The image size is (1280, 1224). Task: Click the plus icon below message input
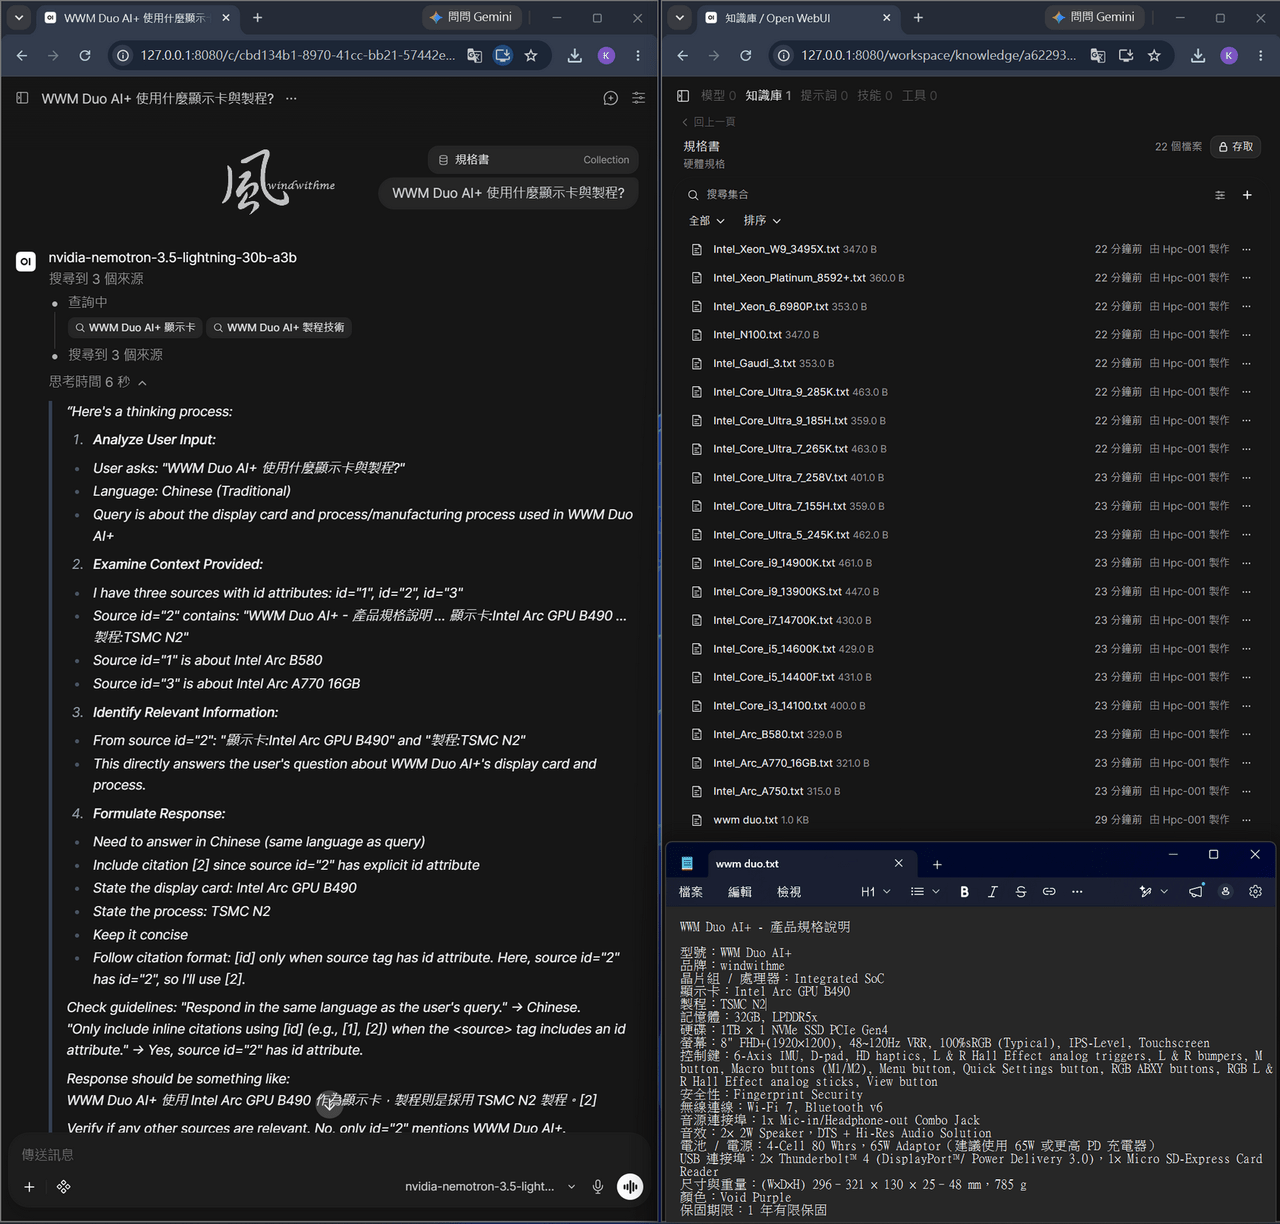(x=29, y=1186)
